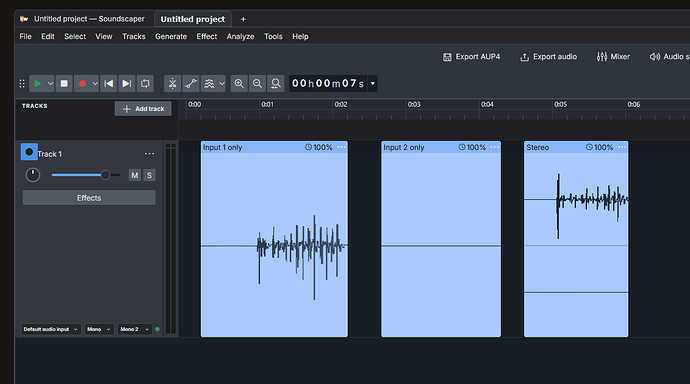Open Input 2 only clip options menu
This screenshot has width=690, height=384.
[495, 147]
